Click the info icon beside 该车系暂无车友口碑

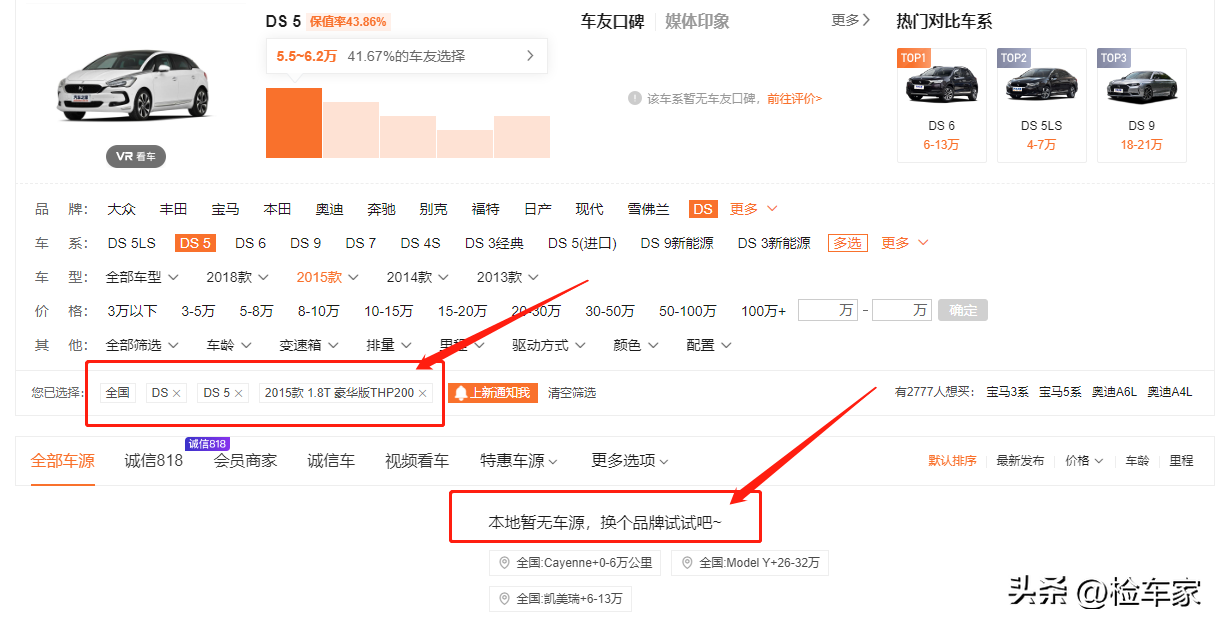pos(634,98)
